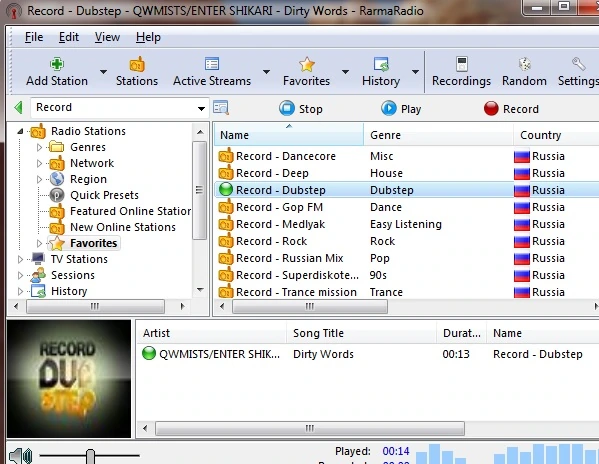599x464 pixels.
Task: Click the Quick Presets icon in tree
Action: point(57,195)
